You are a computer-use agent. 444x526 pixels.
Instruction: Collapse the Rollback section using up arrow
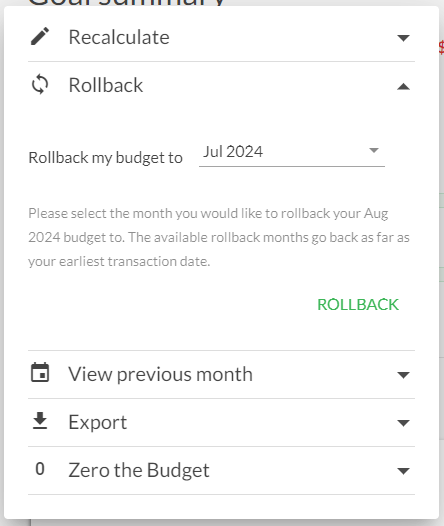403,87
